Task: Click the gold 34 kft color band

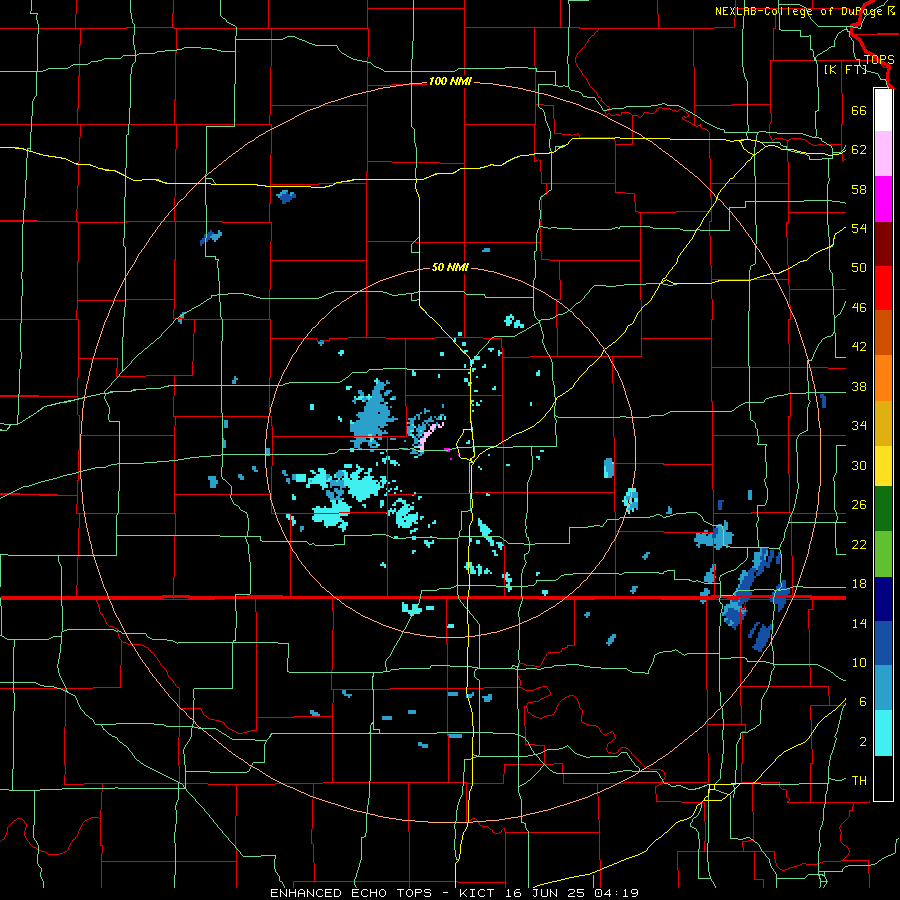Action: [883, 423]
